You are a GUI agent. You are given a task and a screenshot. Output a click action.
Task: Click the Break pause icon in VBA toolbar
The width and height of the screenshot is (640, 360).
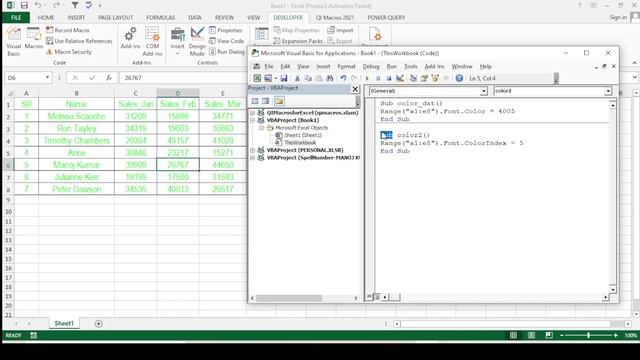tap(378, 78)
